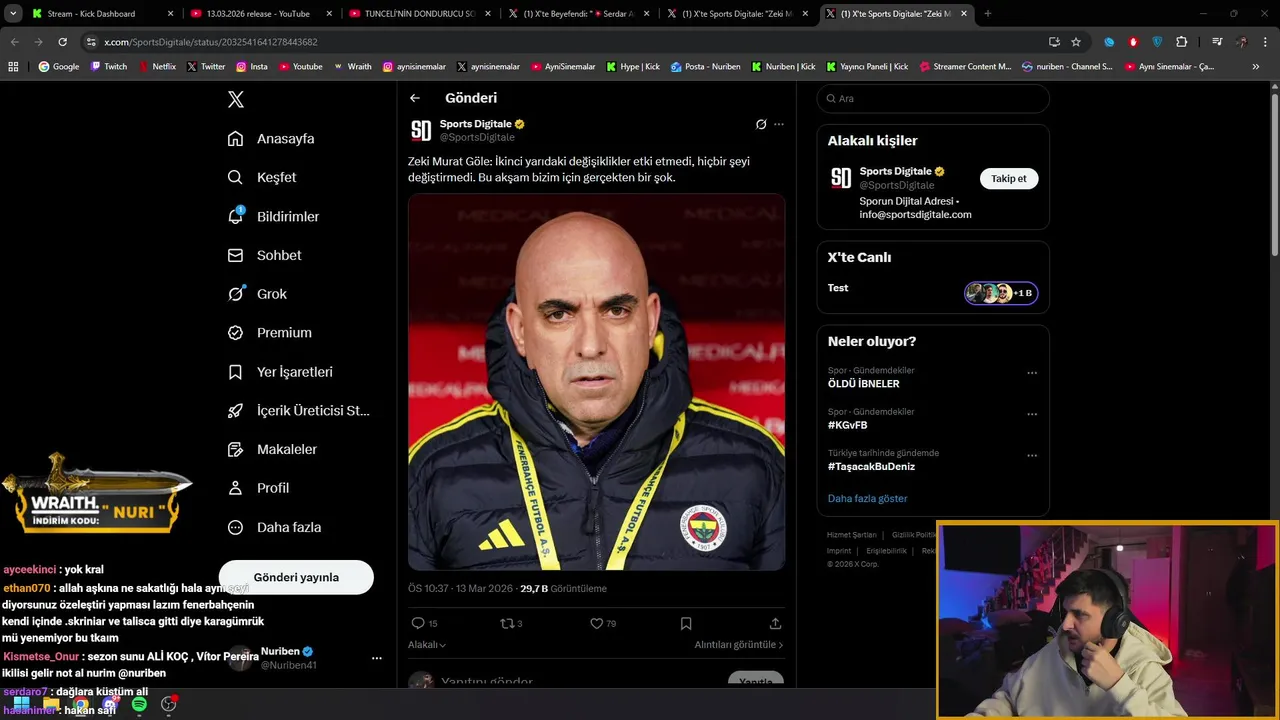Open OBS from the taskbar
This screenshot has height=720, width=1280.
168,705
